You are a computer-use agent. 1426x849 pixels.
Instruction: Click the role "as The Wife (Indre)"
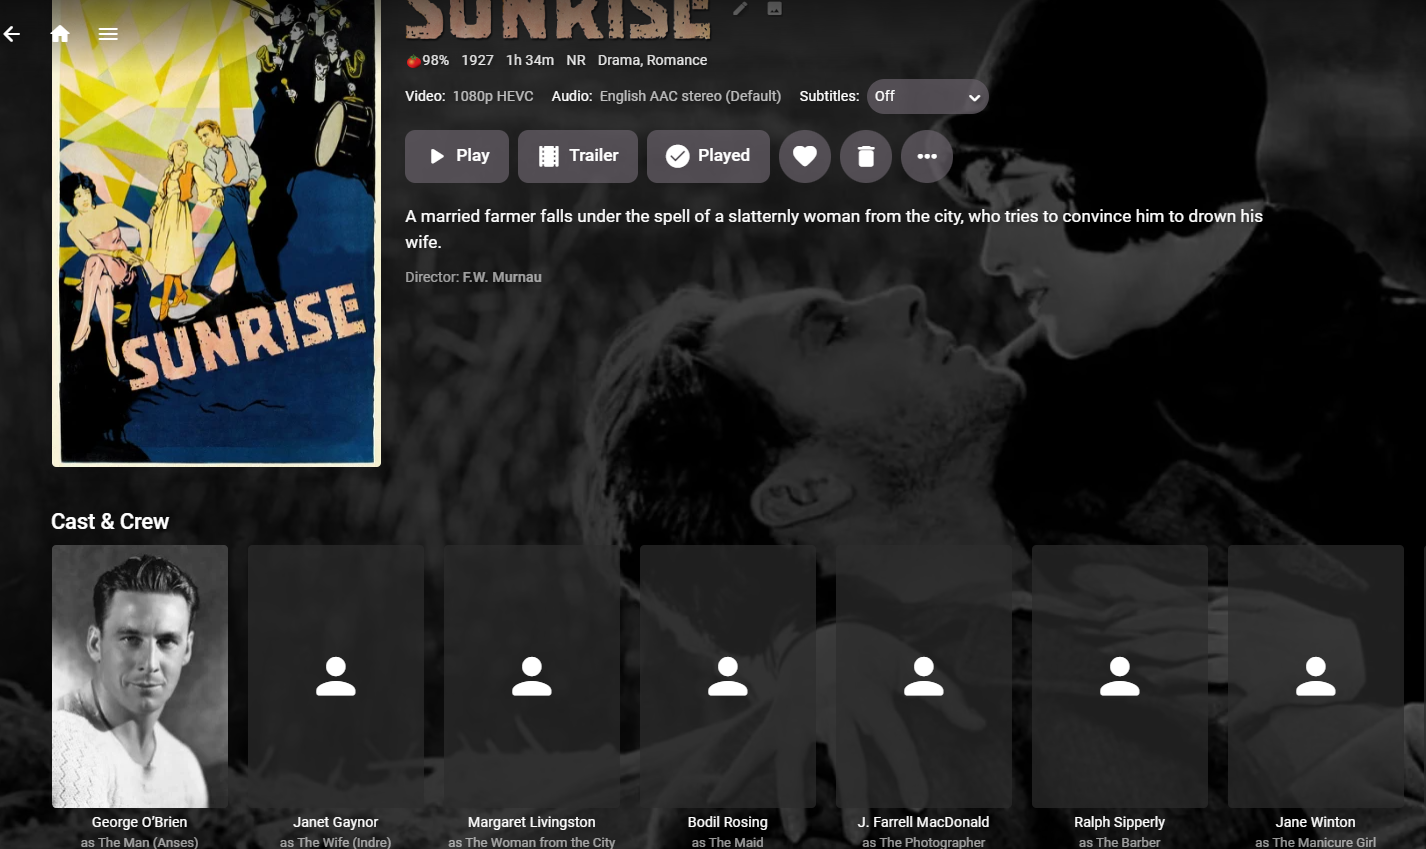click(336, 842)
